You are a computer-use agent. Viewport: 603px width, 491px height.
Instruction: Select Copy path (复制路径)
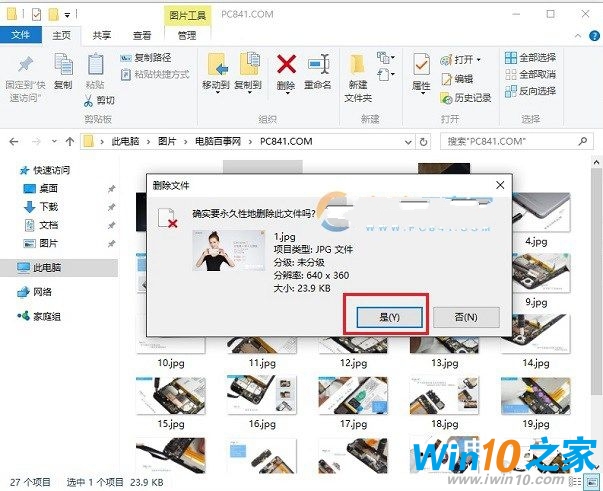tap(146, 58)
